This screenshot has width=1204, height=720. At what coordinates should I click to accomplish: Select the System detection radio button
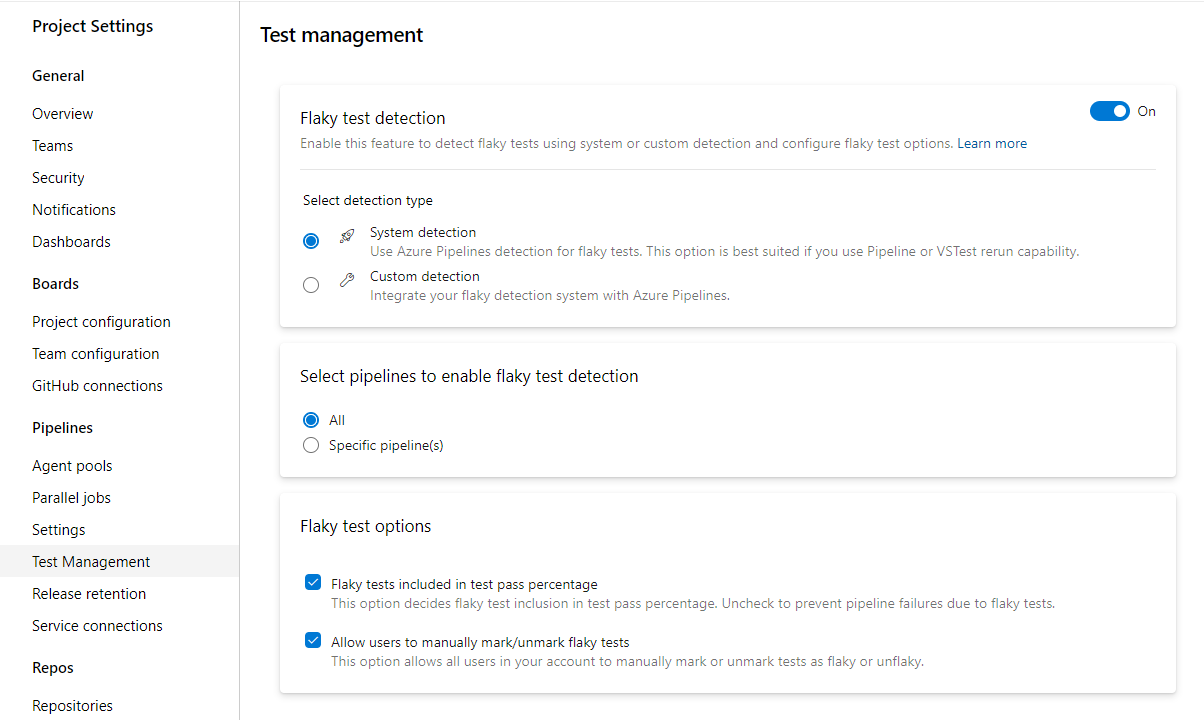pos(311,241)
